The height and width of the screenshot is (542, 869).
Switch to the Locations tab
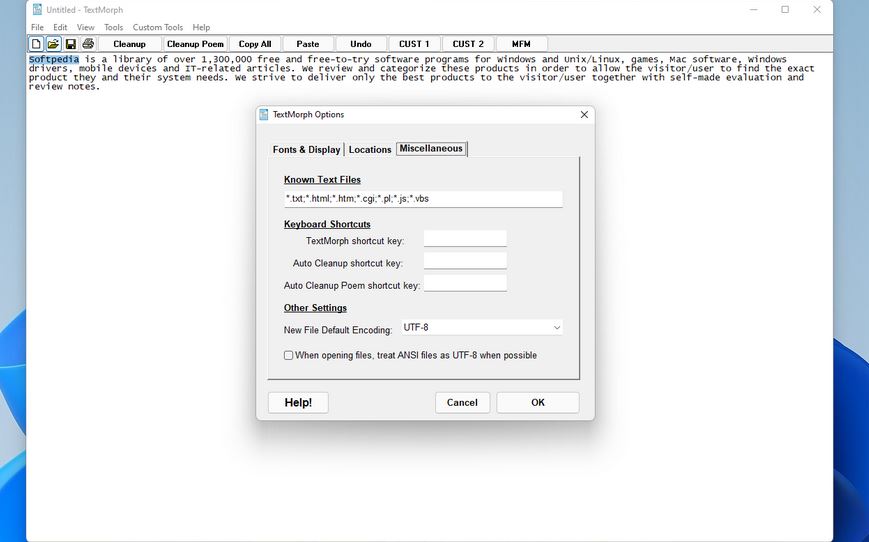(x=370, y=150)
